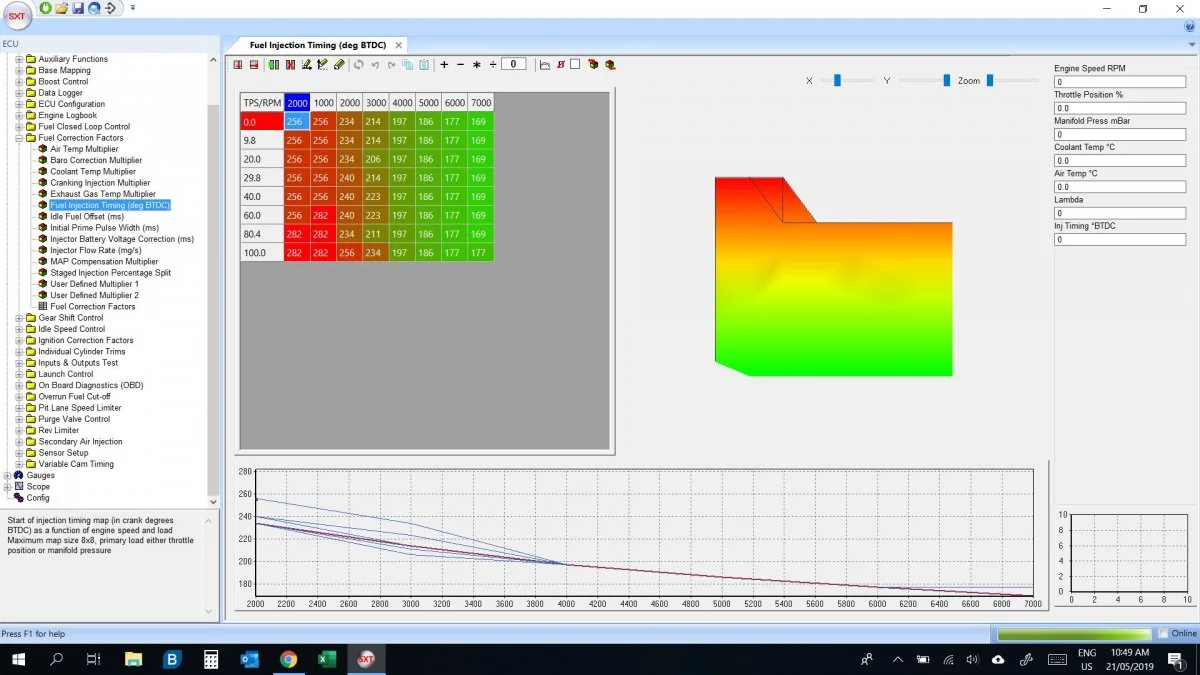This screenshot has height=675, width=1200.
Task: Click the undo arrow in the map toolbar
Action: click(x=375, y=64)
